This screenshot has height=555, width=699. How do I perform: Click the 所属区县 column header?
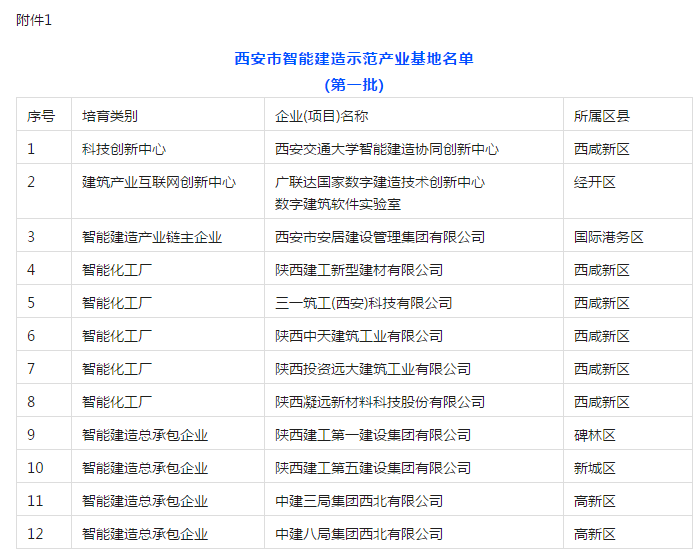click(x=602, y=117)
